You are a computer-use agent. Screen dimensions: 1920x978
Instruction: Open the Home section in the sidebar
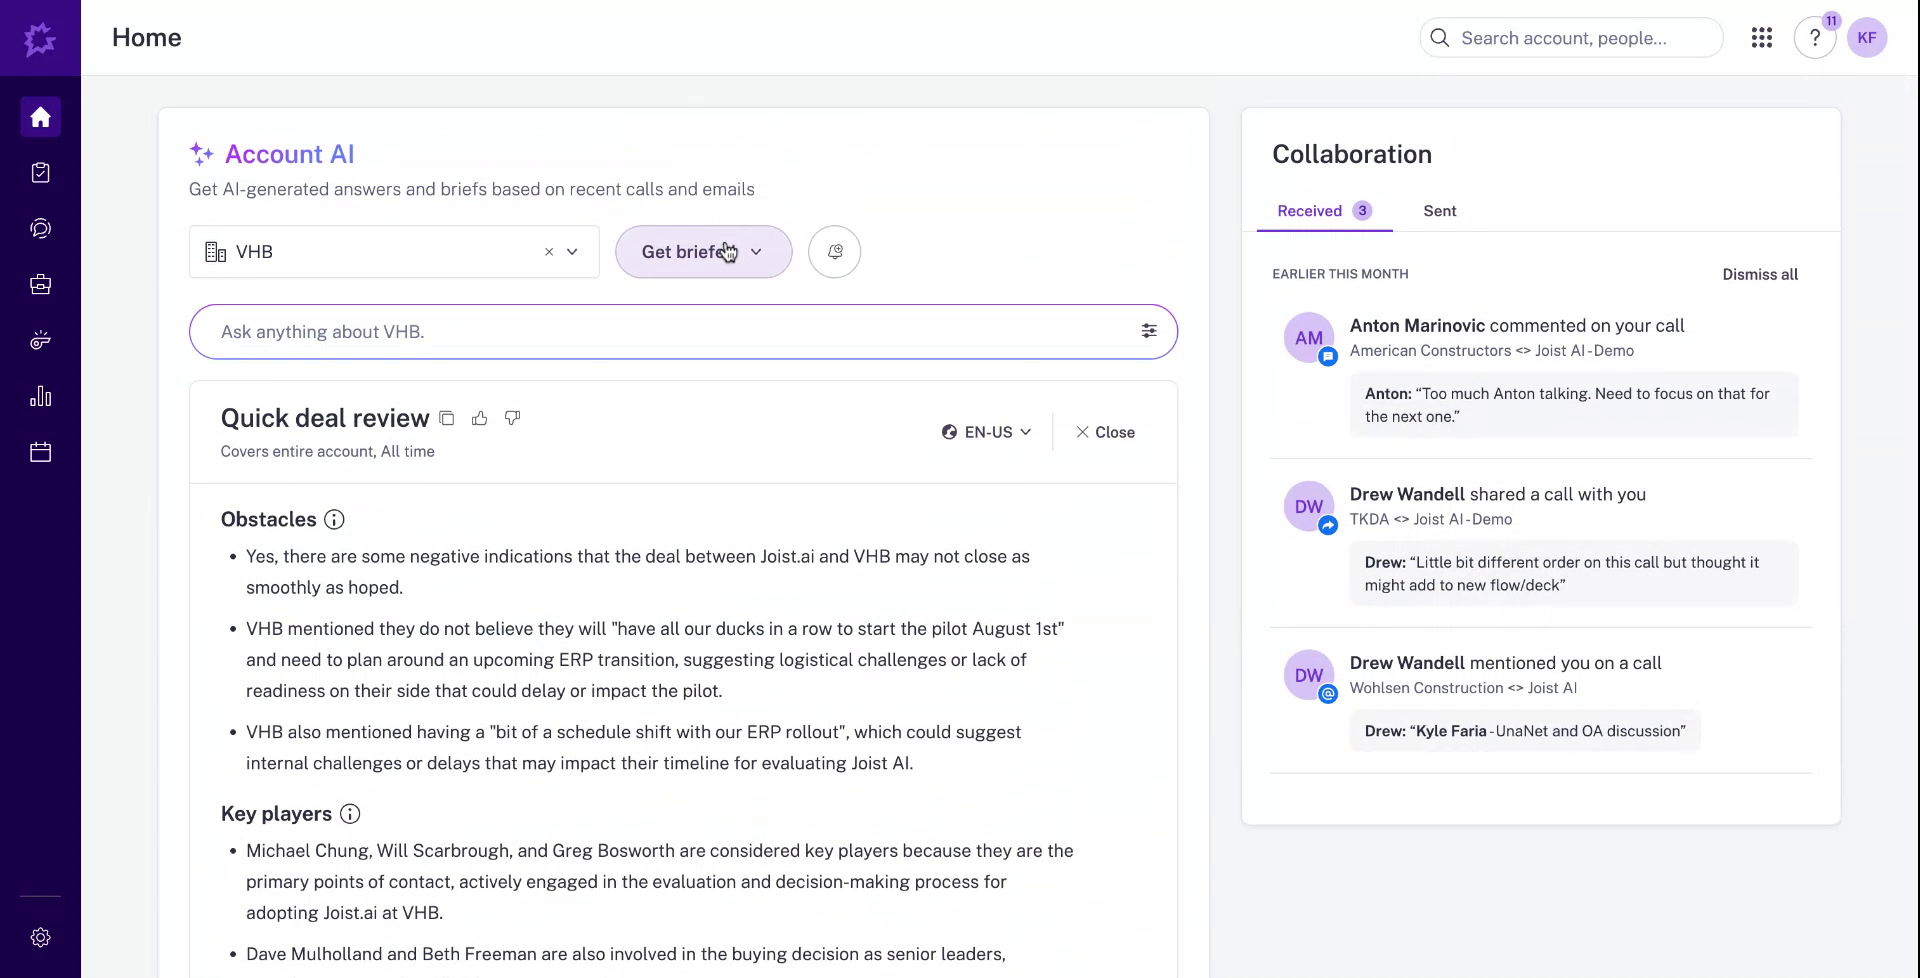pyautogui.click(x=40, y=117)
